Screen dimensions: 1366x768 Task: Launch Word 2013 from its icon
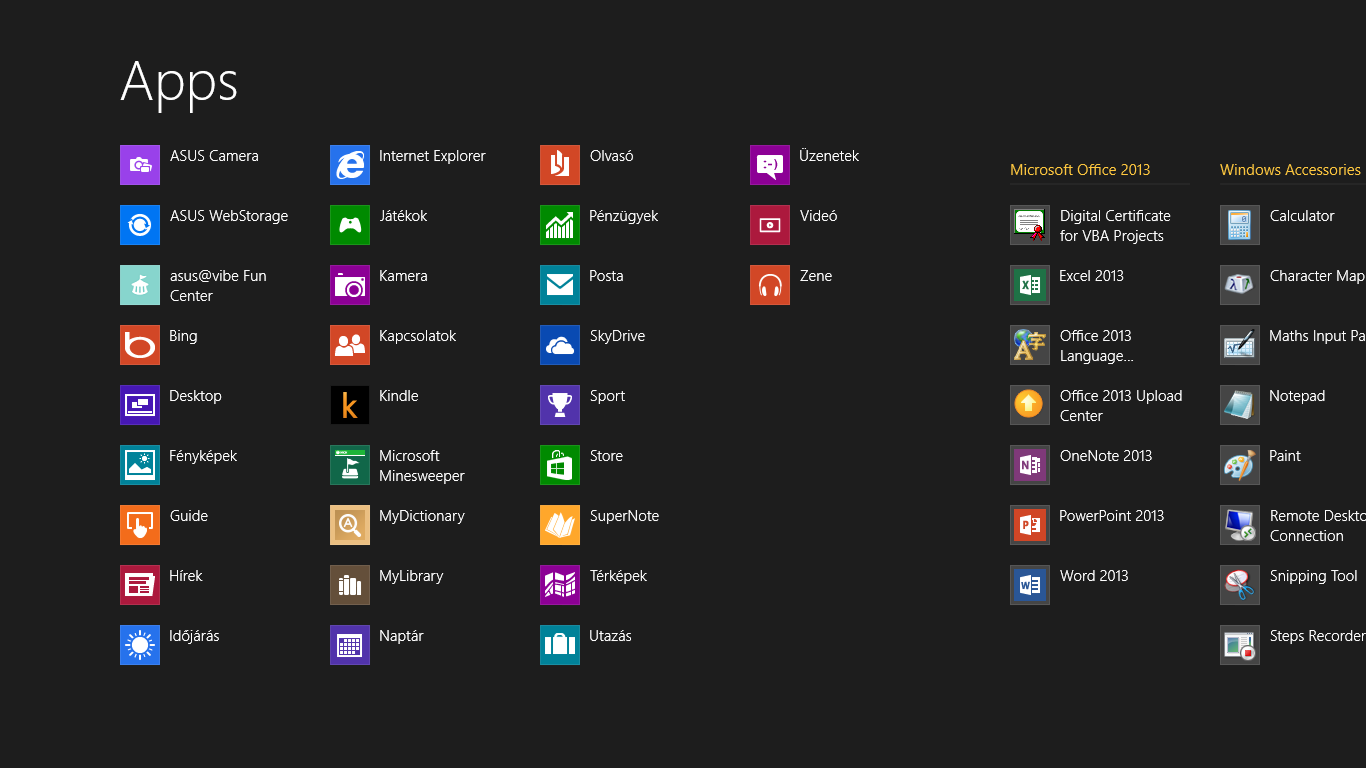(1029, 585)
